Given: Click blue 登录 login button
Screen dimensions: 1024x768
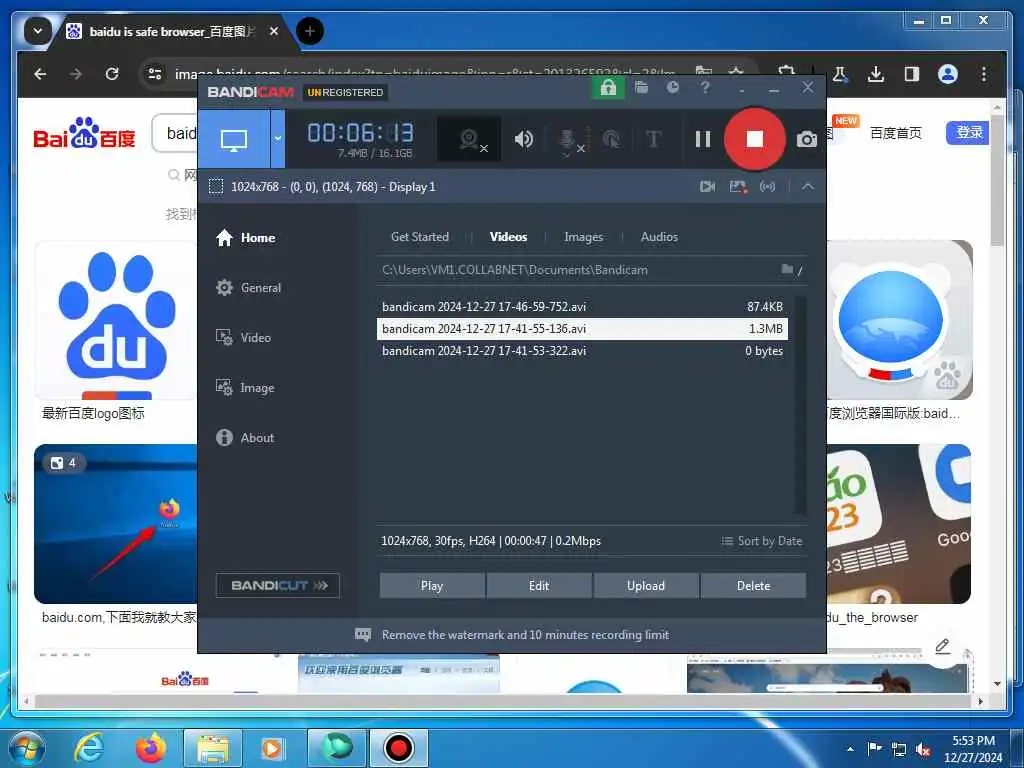Looking at the screenshot, I should point(968,133).
